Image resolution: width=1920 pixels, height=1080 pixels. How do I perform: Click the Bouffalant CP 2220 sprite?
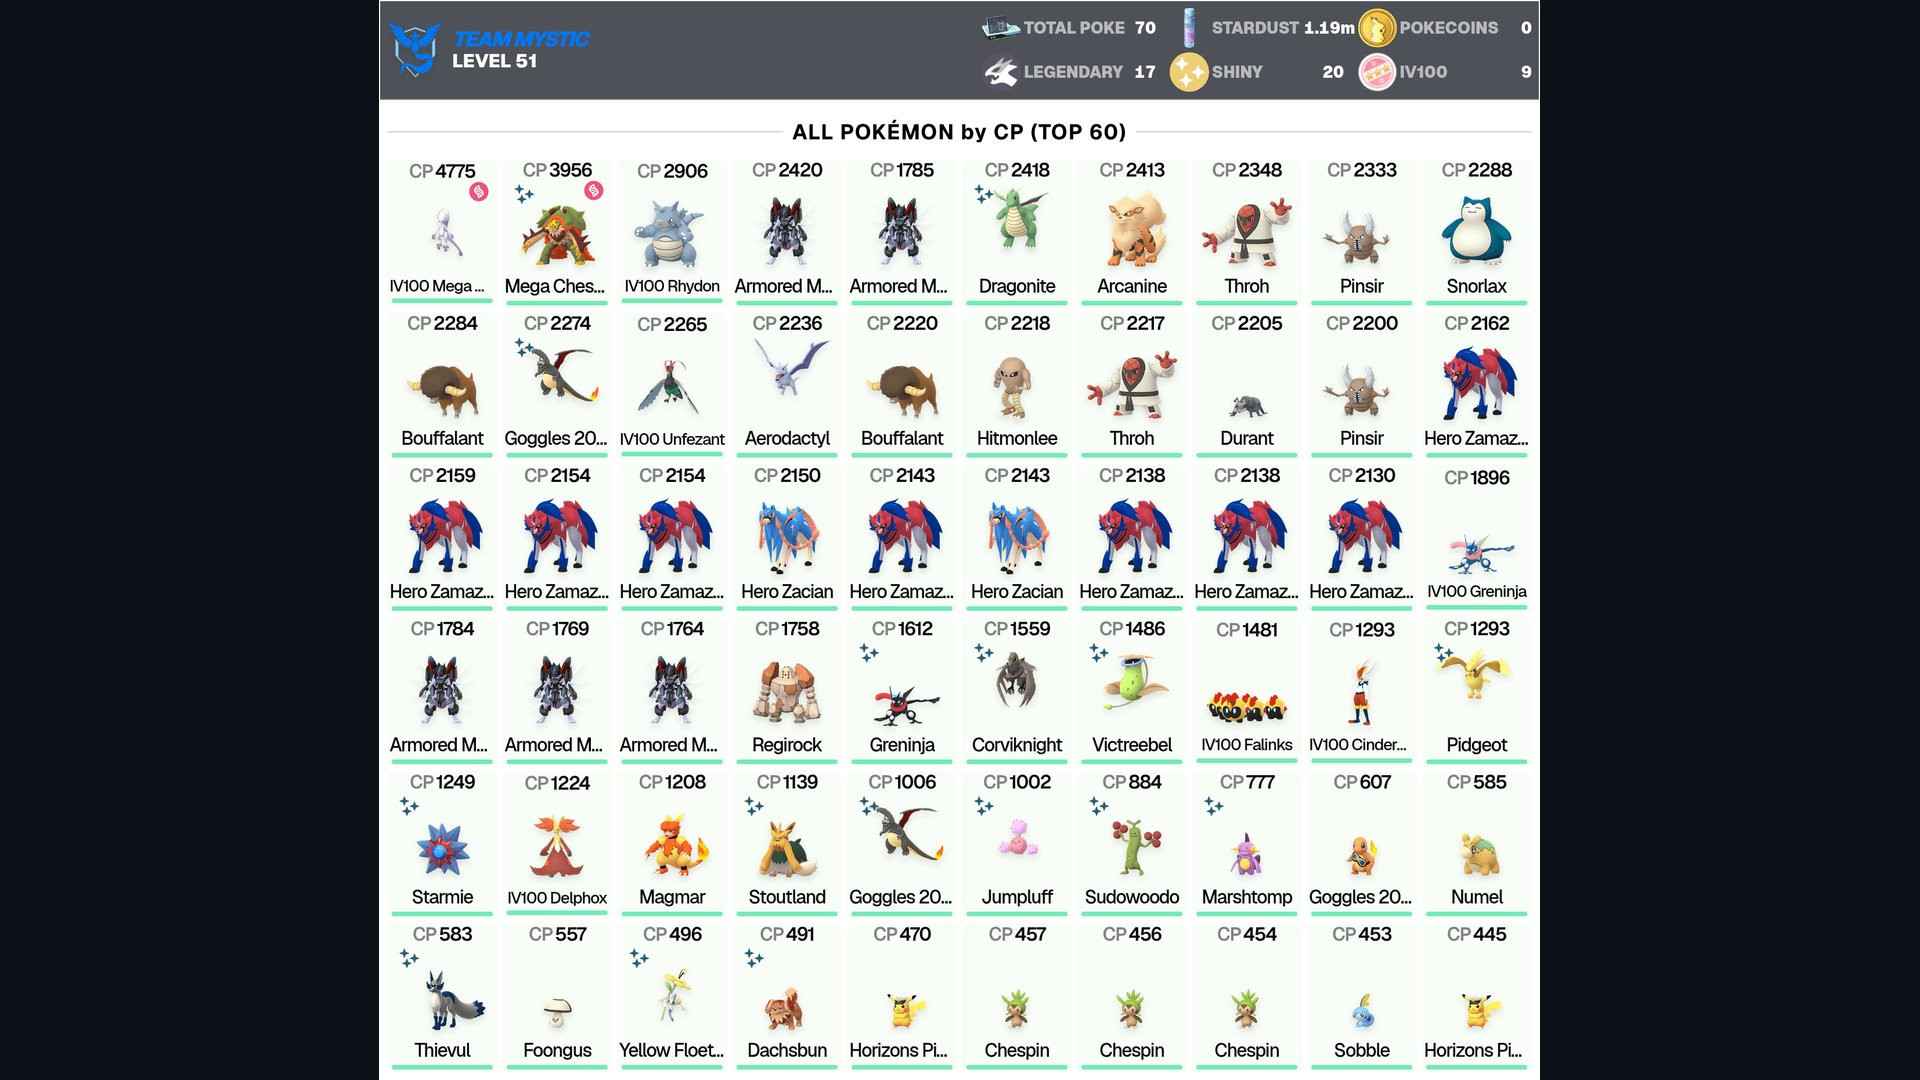coord(902,391)
